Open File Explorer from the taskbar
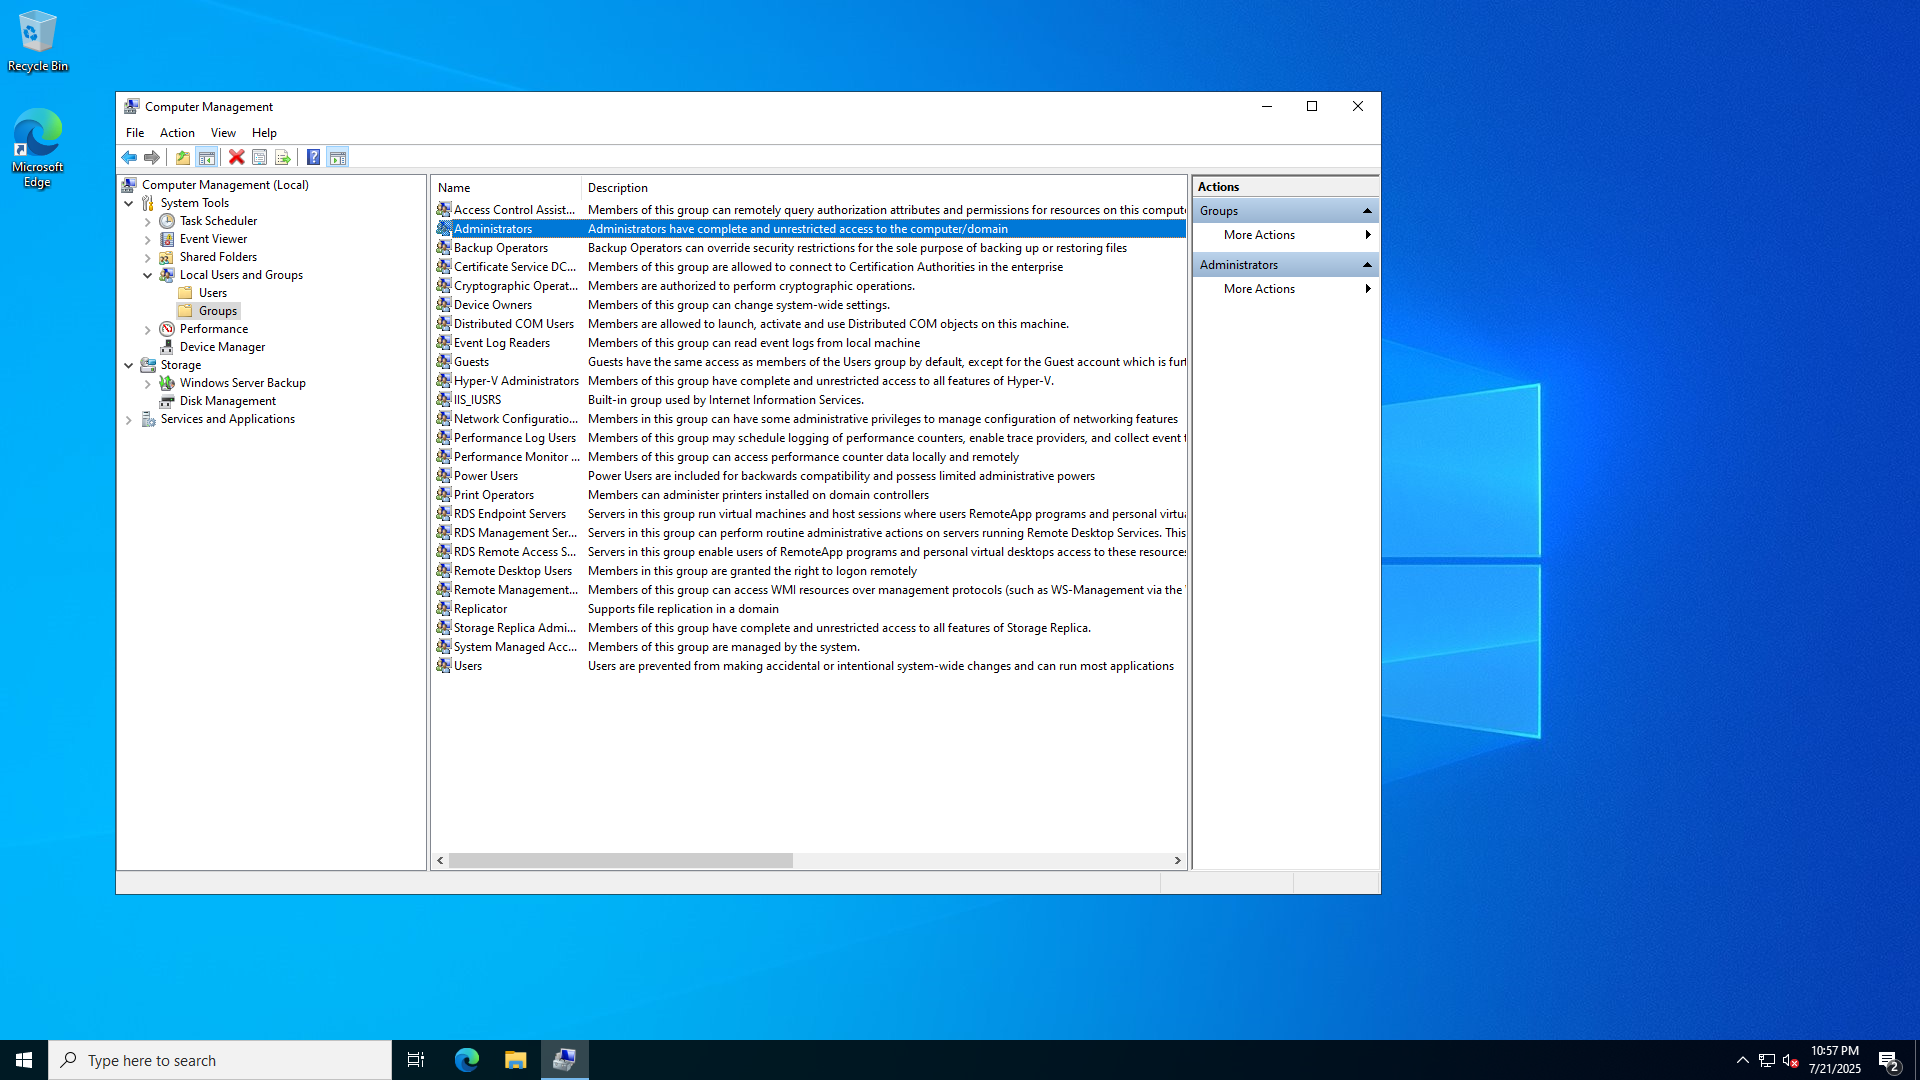The height and width of the screenshot is (1080, 1920). click(515, 1060)
